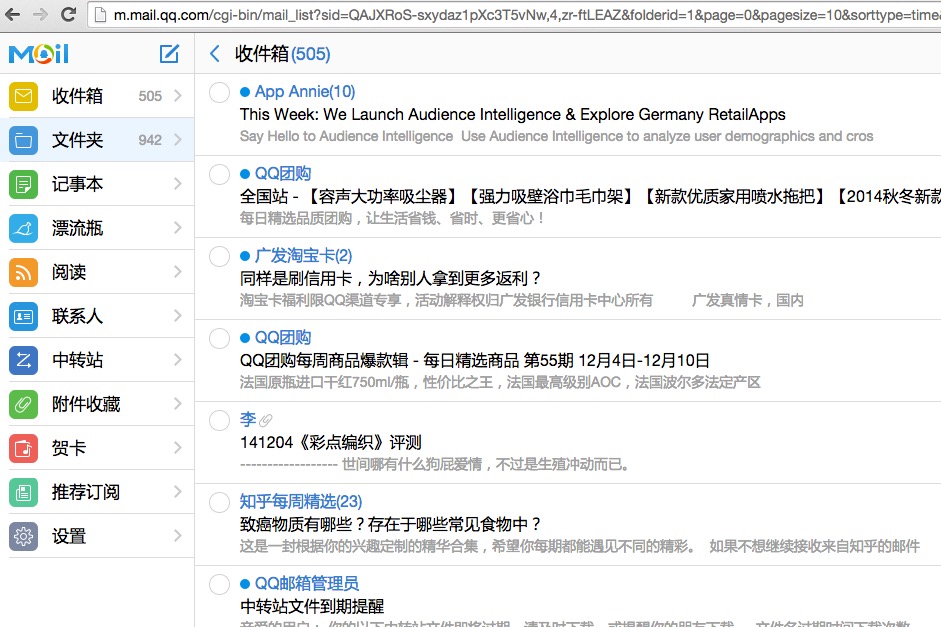This screenshot has width=941, height=627.
Task: Open 中转站 in the sidebar
Action: click(x=97, y=360)
